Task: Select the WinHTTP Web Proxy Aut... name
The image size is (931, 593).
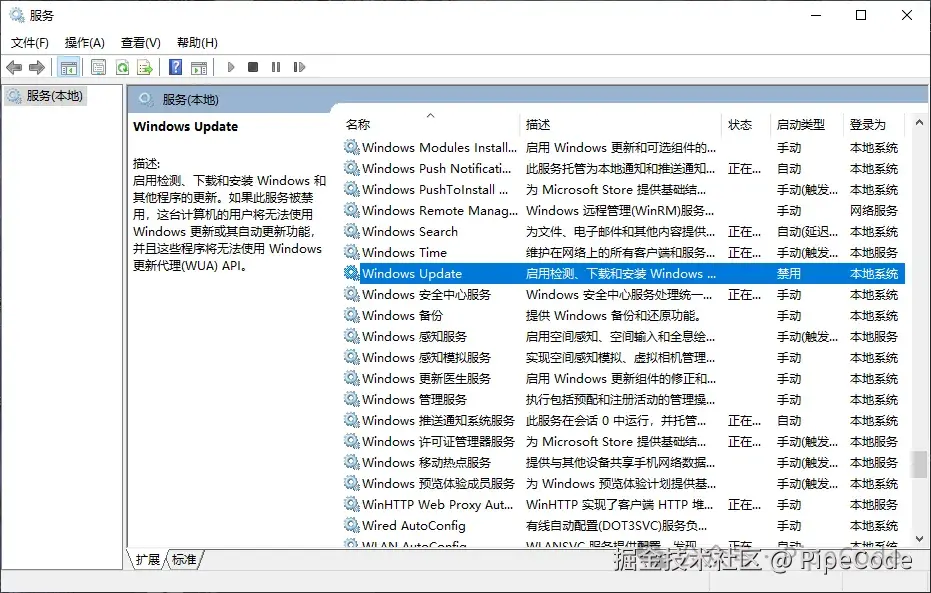Action: tap(437, 505)
